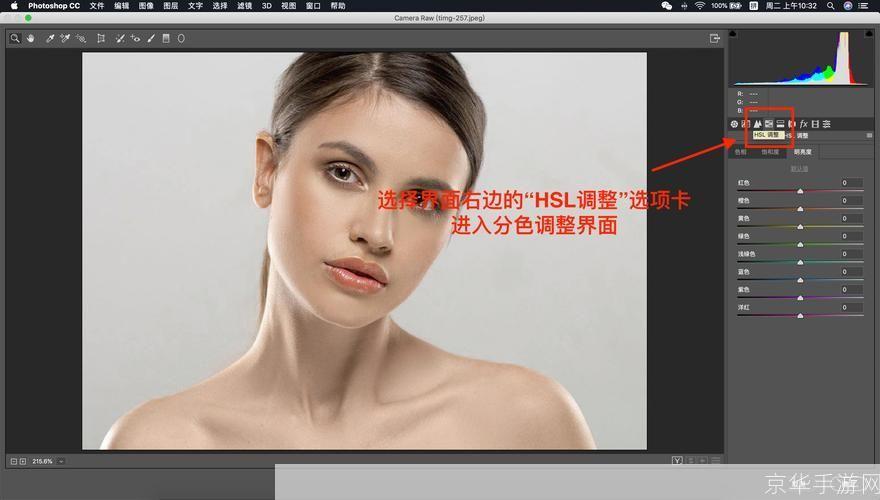This screenshot has height=500, width=880.
Task: Open the 图层 Layer menu
Action: tap(171, 6)
